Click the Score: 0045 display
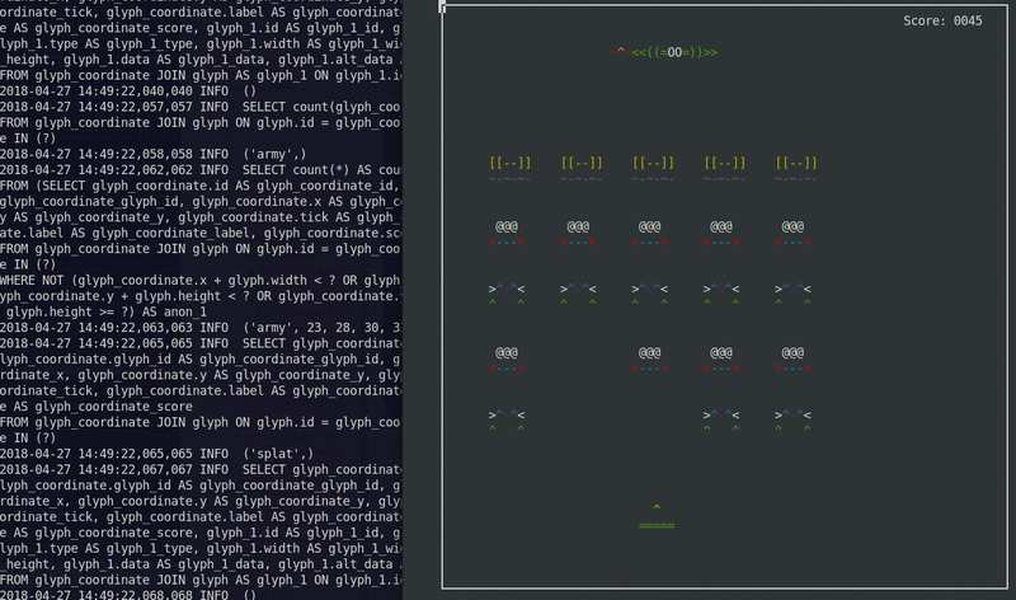This screenshot has height=600, width=1016. click(x=944, y=20)
